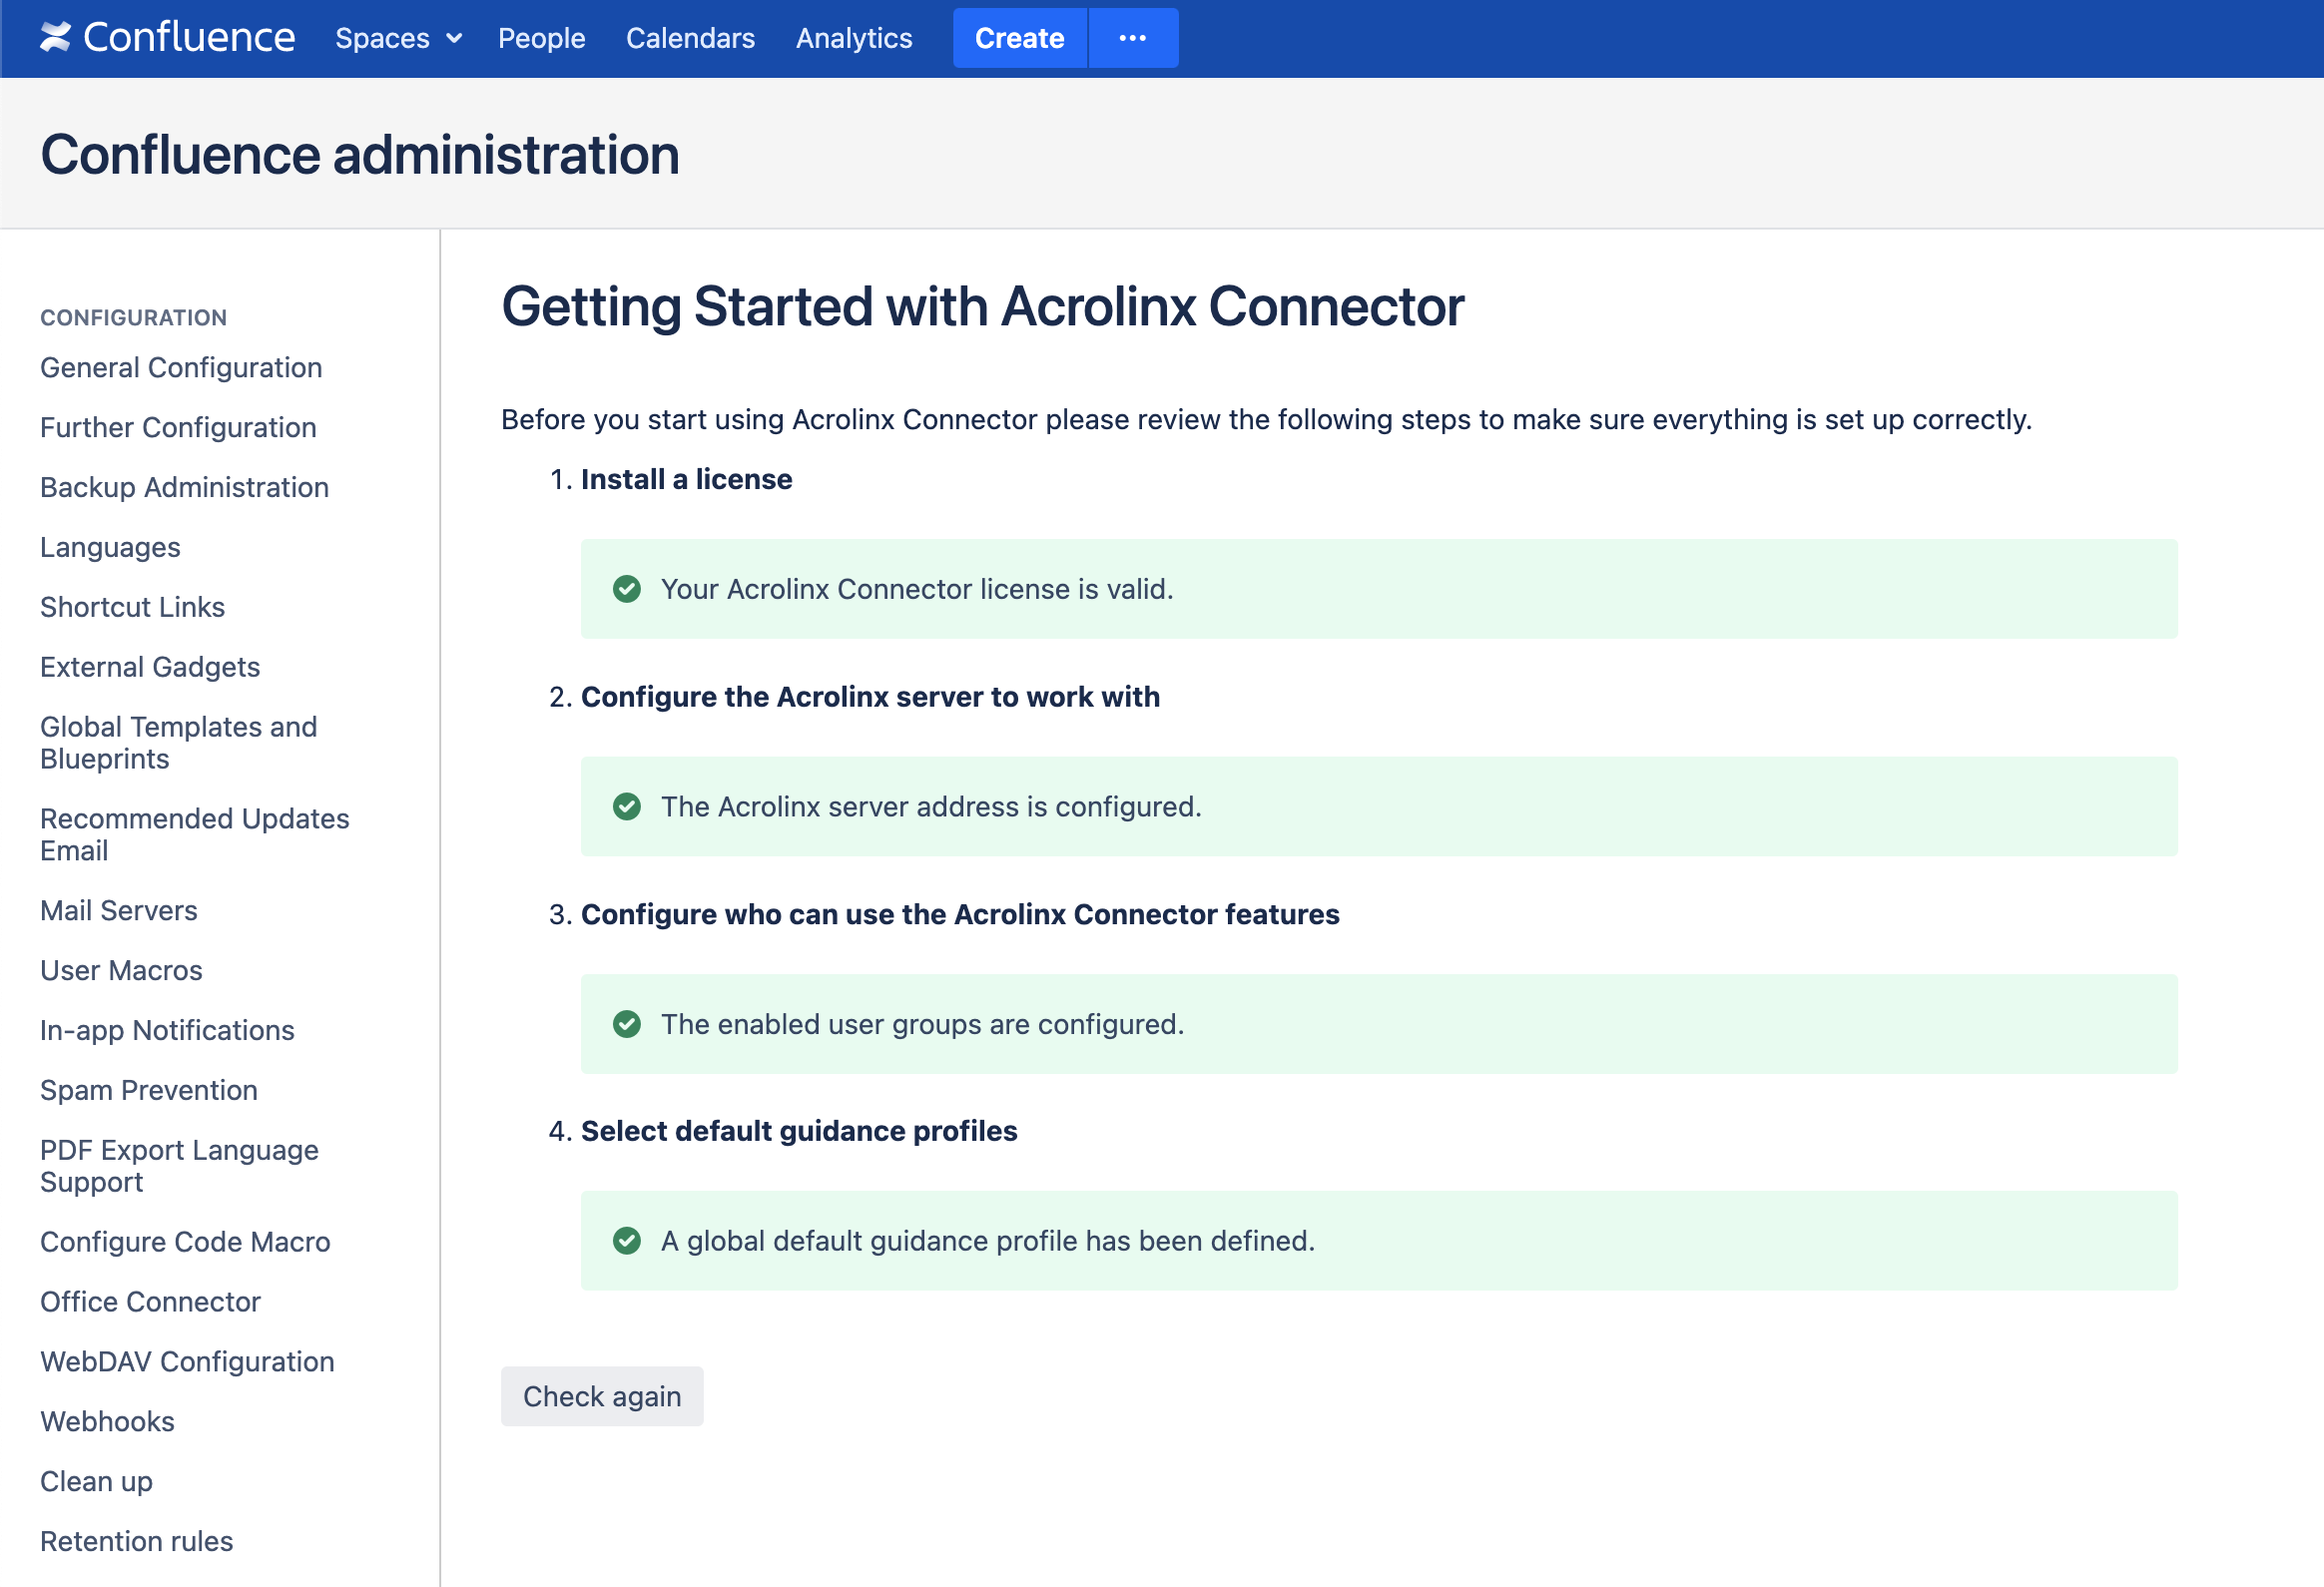Click the green check icon beside license valid message

(x=627, y=589)
